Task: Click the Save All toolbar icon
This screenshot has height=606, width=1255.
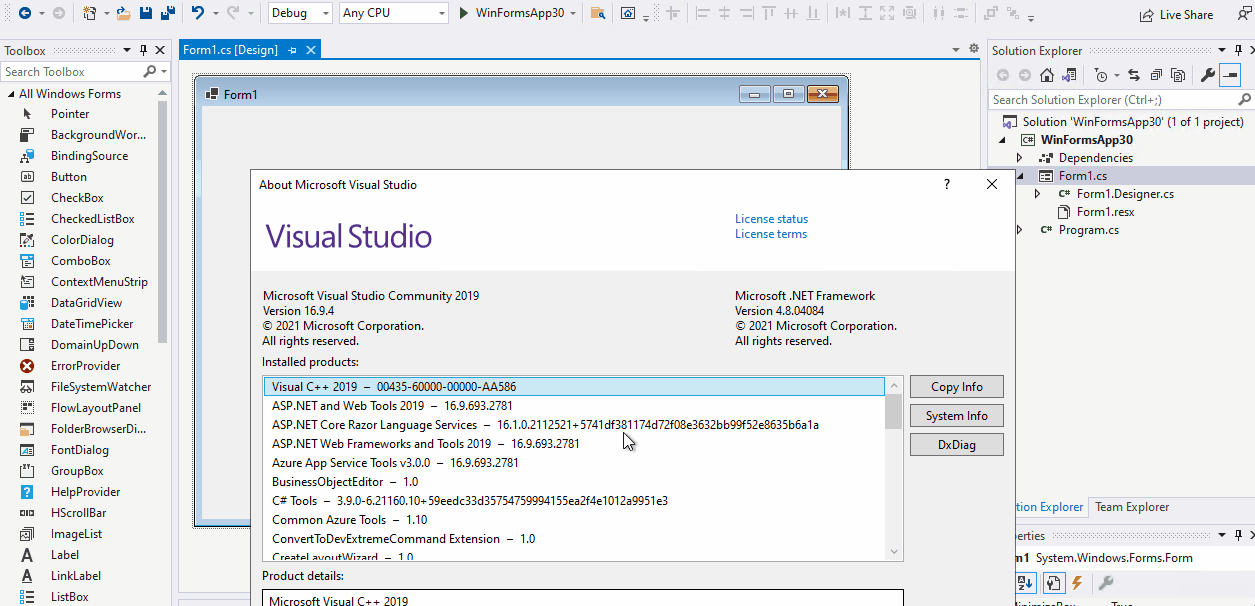Action: click(168, 13)
